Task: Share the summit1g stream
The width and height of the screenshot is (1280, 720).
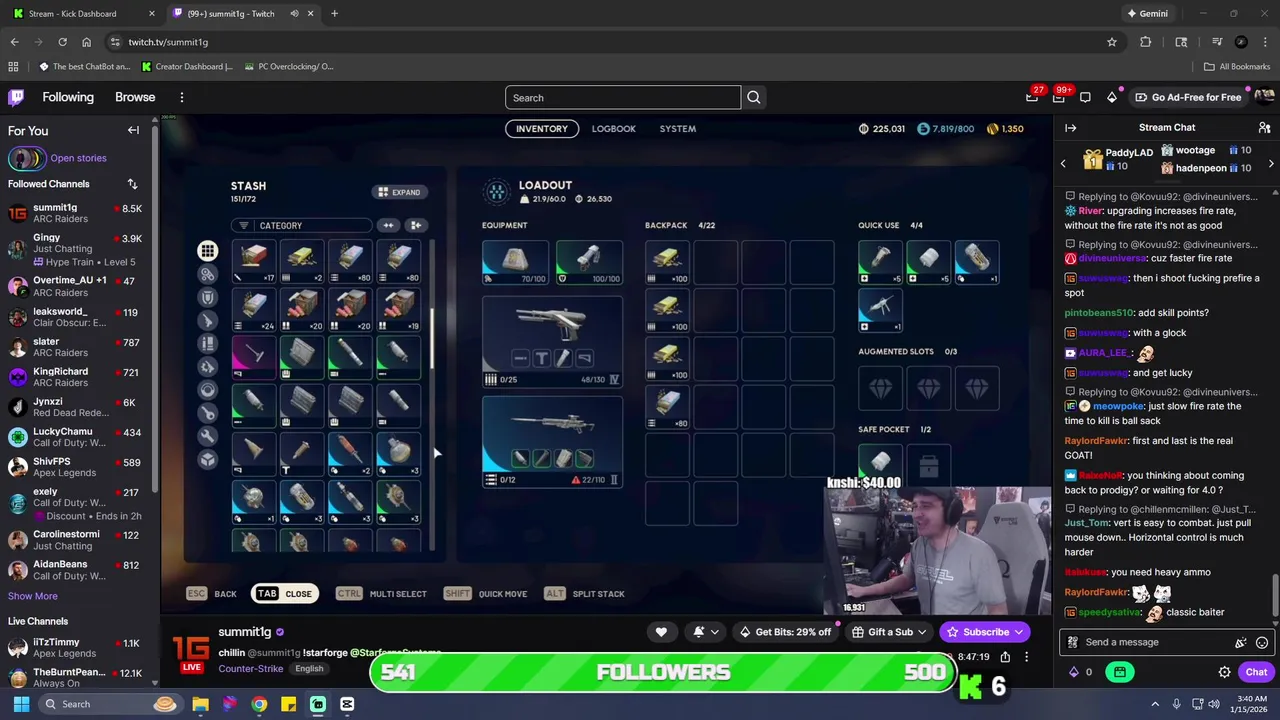Action: (x=1005, y=657)
